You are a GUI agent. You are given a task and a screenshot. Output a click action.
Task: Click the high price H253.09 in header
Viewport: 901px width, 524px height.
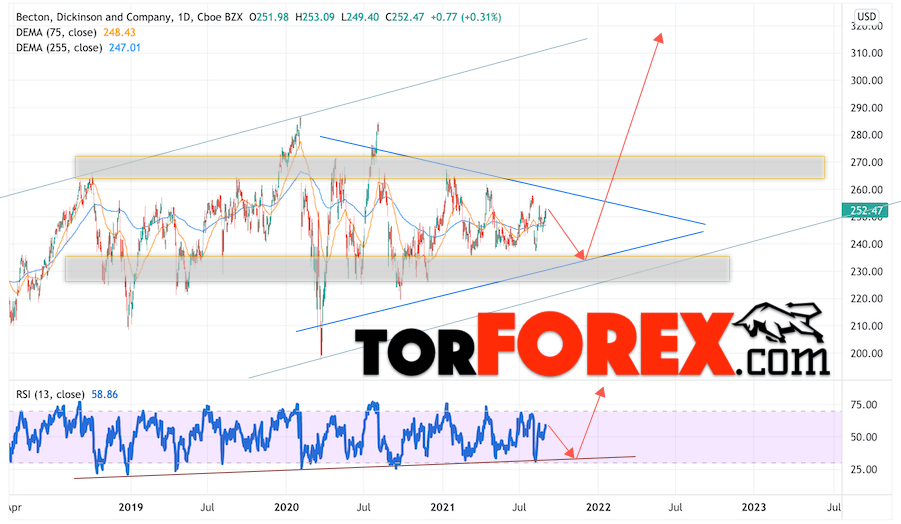pyautogui.click(x=314, y=17)
